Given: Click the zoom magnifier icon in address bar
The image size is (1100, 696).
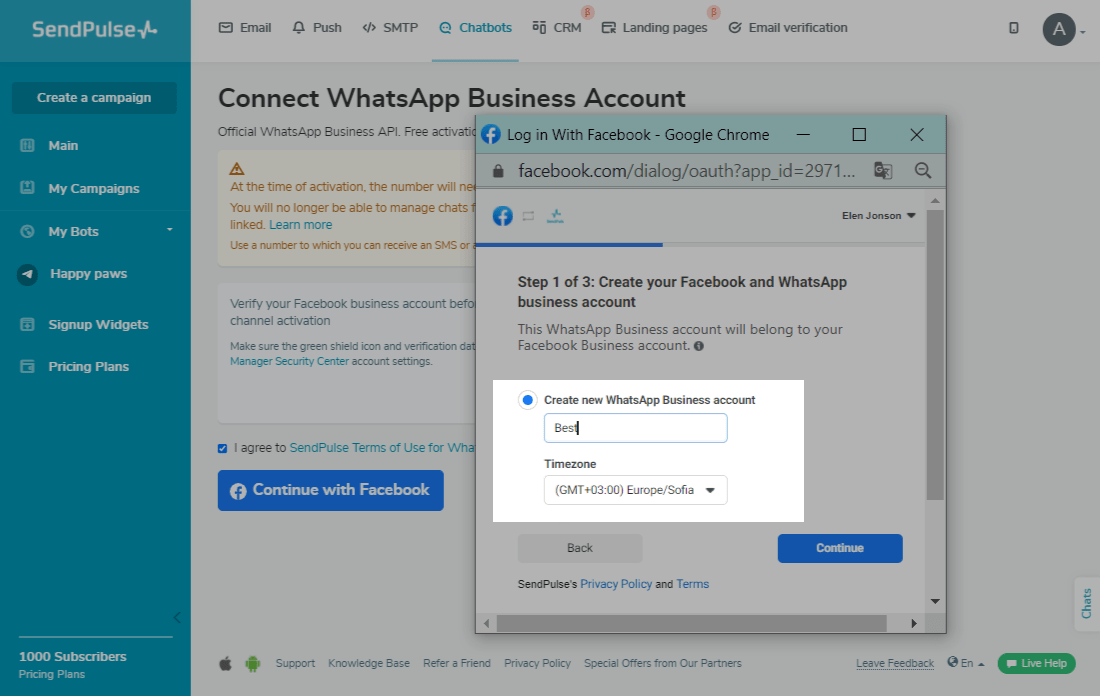Looking at the screenshot, I should click(x=923, y=171).
